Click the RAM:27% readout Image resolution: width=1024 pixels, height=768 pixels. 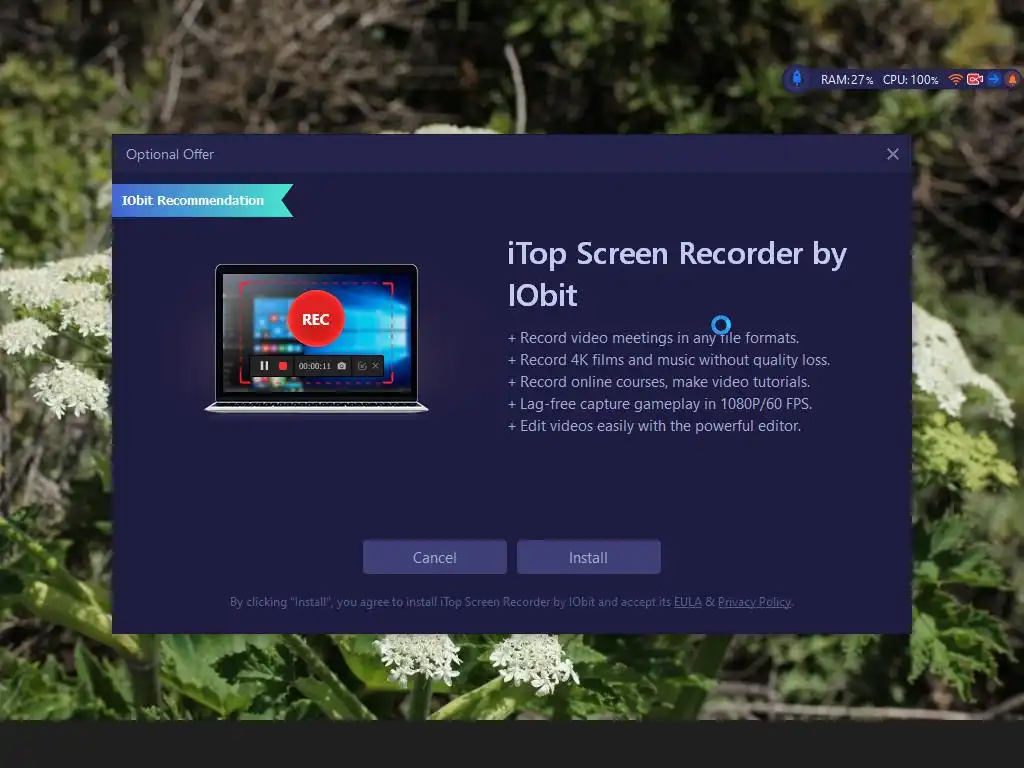846,80
